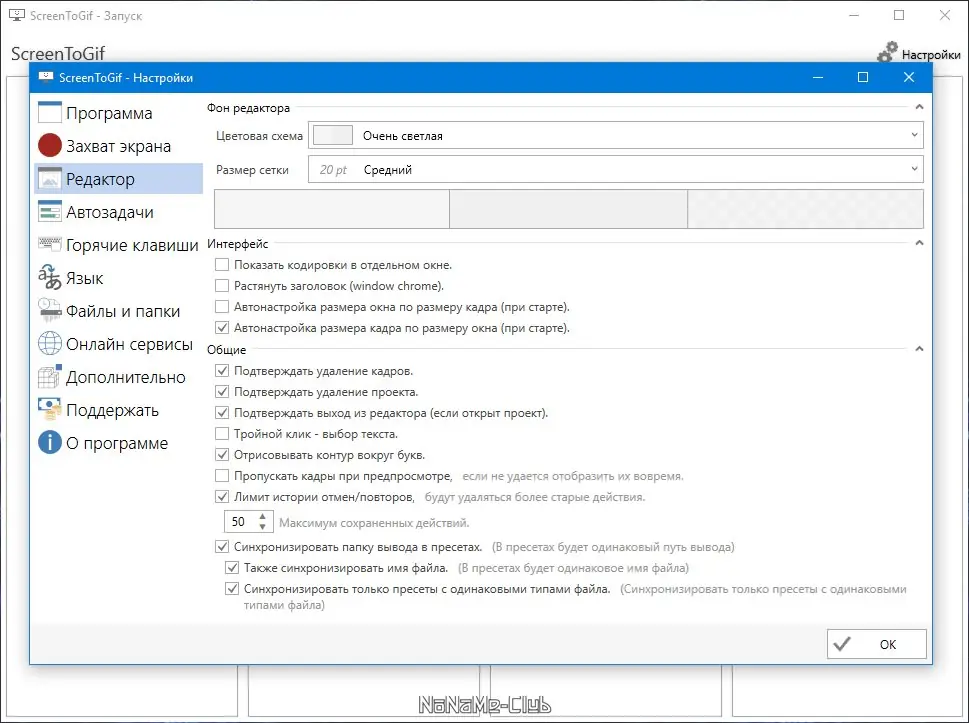The width and height of the screenshot is (969, 723).
Task: Click the gears icon next to Настройки in main window
Action: click(887, 53)
